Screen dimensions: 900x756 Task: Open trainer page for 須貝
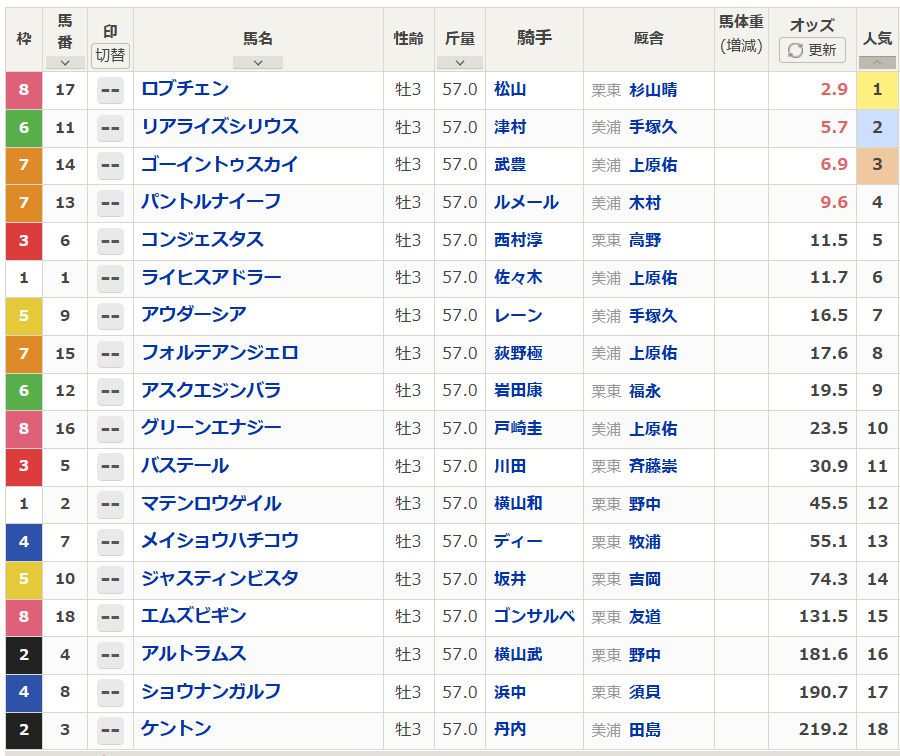click(x=645, y=692)
